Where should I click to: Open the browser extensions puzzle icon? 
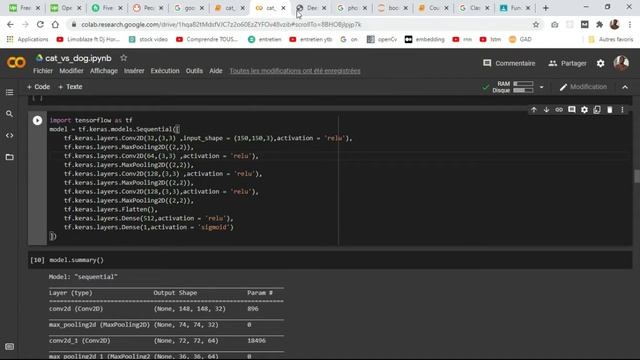tap(600, 24)
